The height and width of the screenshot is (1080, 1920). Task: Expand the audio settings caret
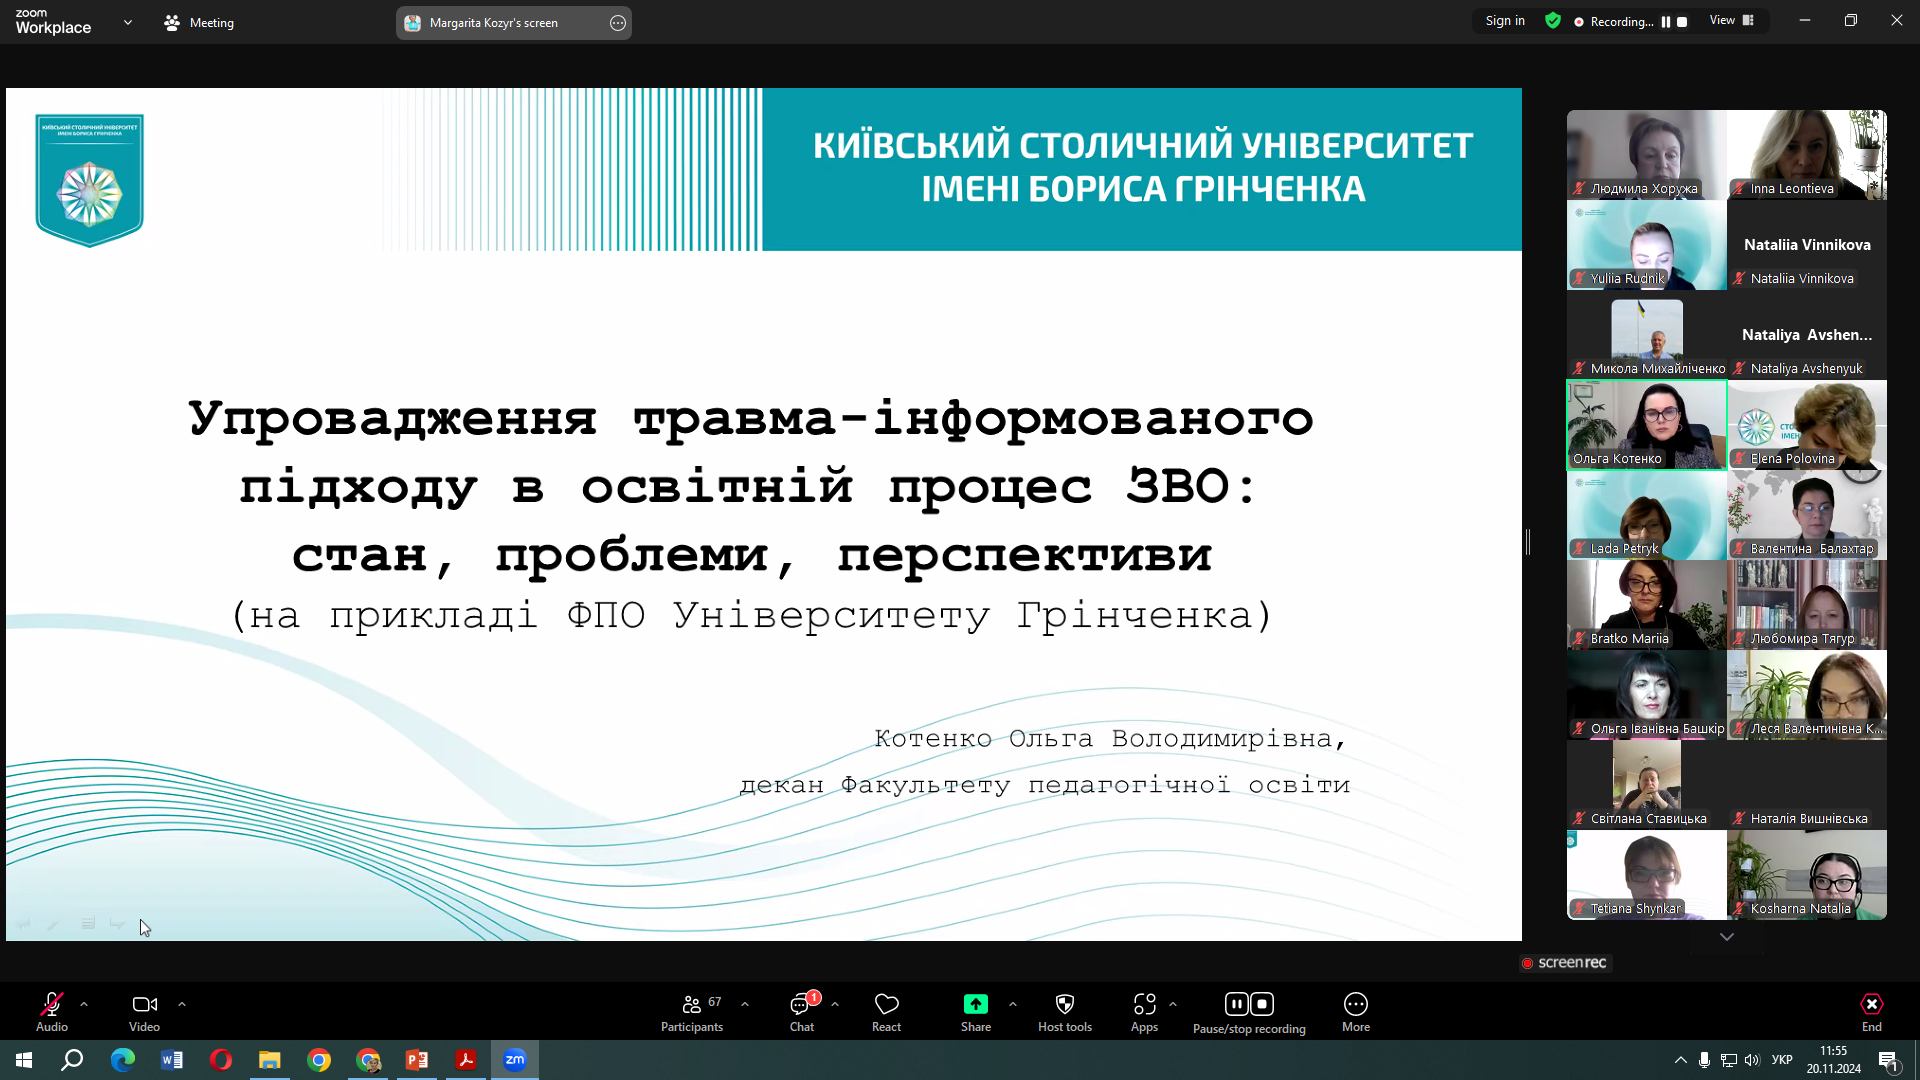pyautogui.click(x=84, y=1004)
